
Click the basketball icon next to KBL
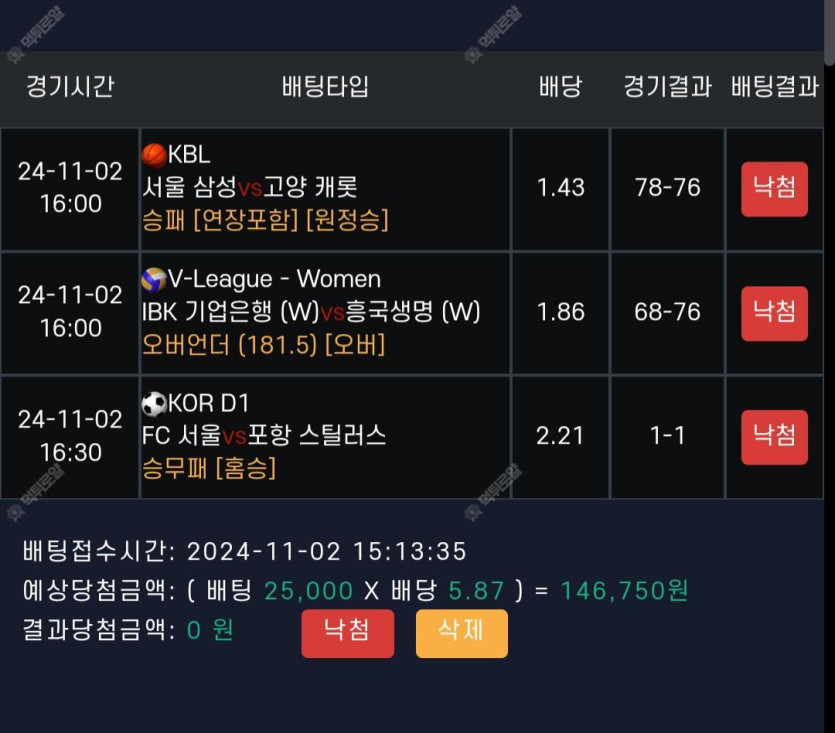pyautogui.click(x=154, y=155)
